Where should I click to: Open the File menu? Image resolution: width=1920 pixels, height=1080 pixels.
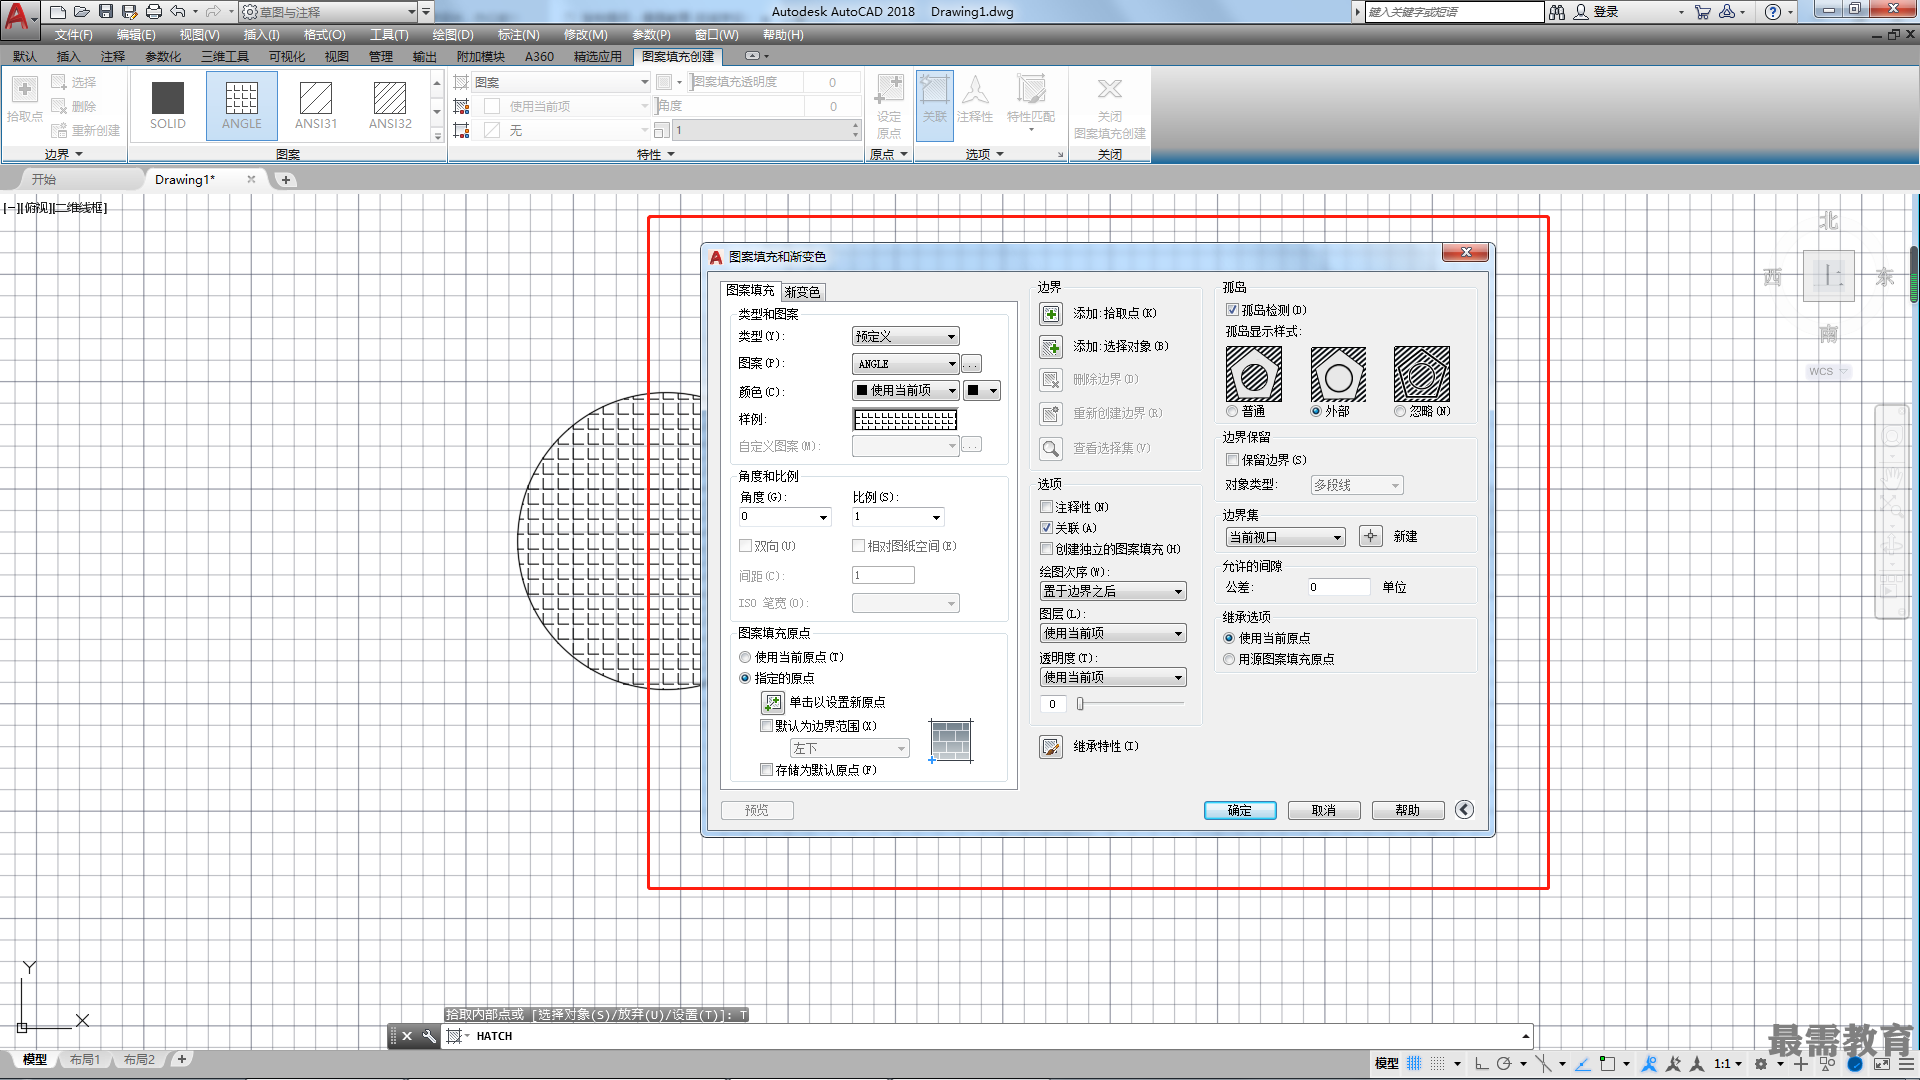pyautogui.click(x=74, y=35)
